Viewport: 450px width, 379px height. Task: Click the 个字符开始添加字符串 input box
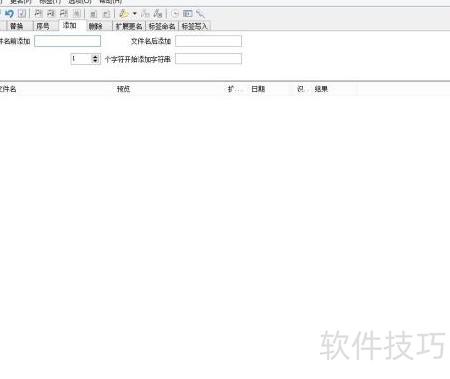(208, 59)
